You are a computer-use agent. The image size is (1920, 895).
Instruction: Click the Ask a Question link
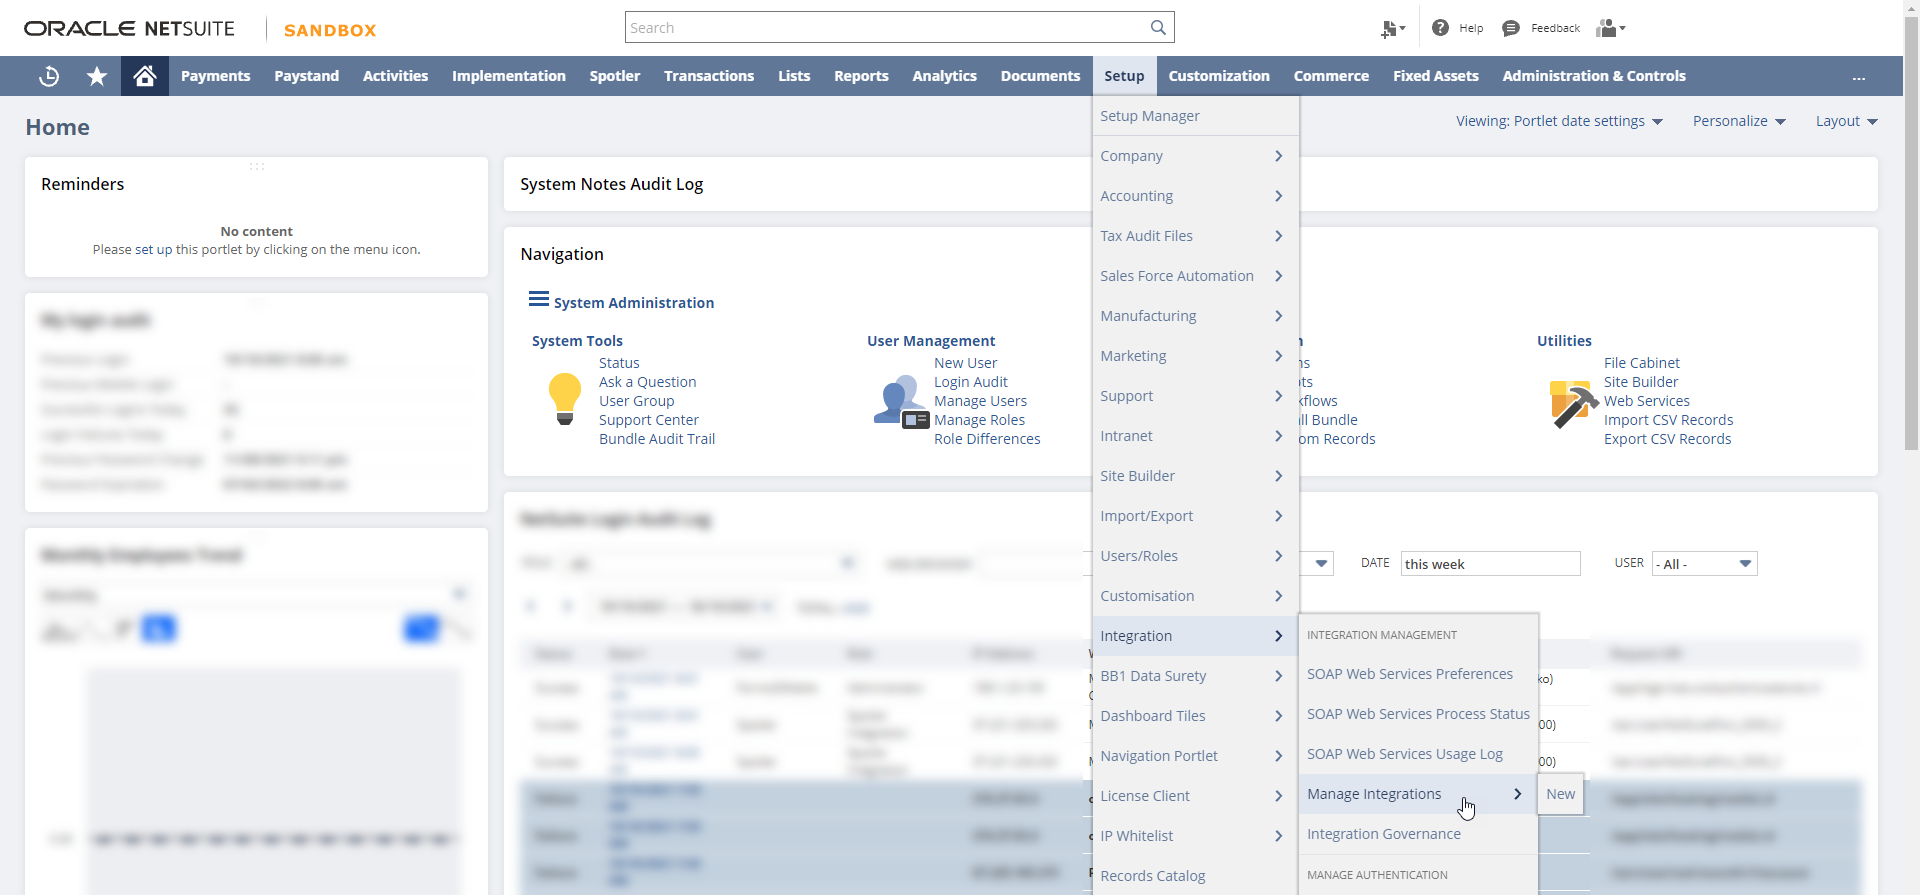(x=647, y=382)
